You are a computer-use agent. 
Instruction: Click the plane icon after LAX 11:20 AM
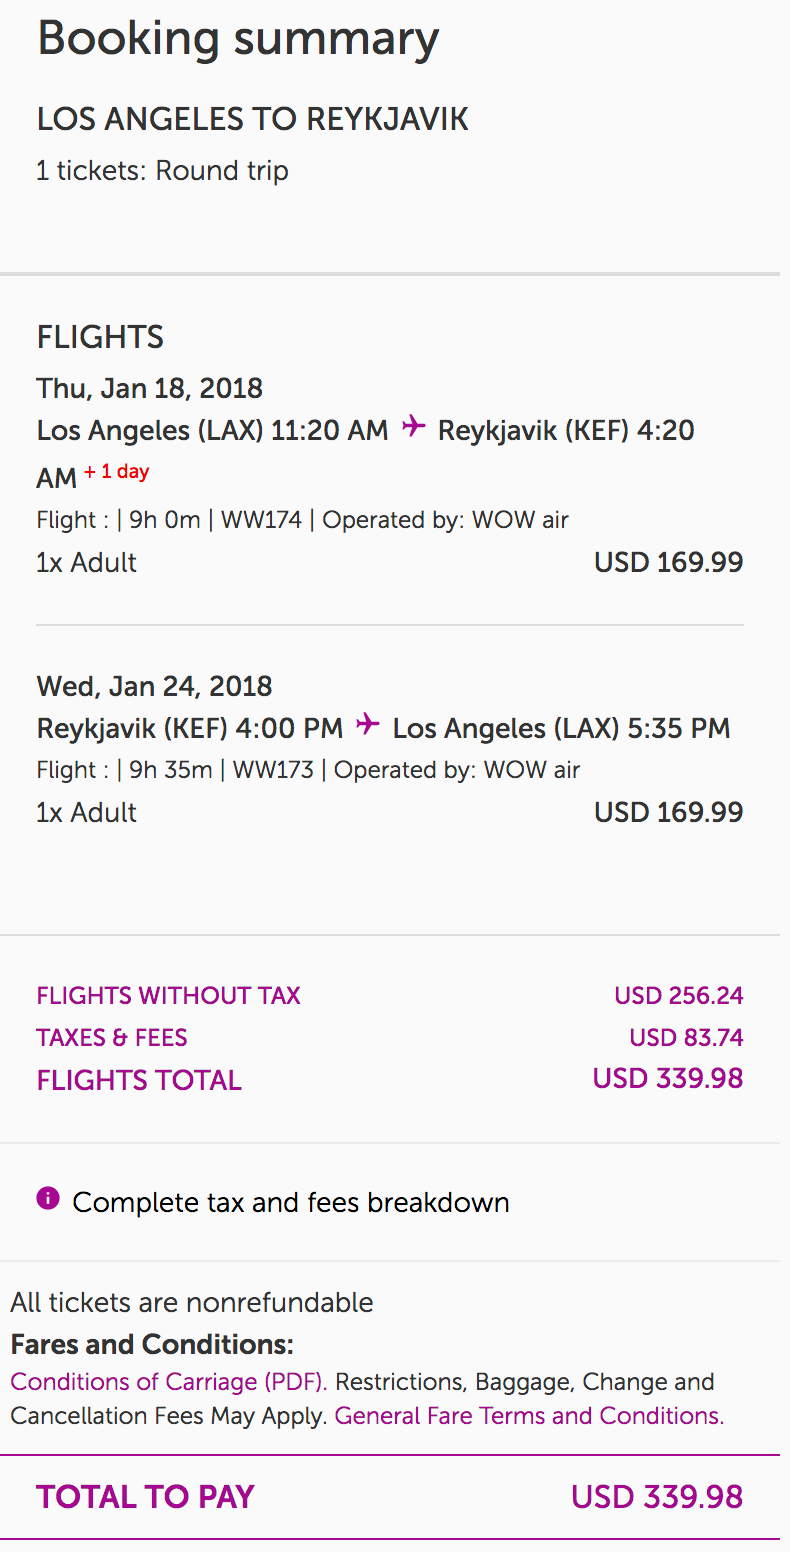(413, 427)
